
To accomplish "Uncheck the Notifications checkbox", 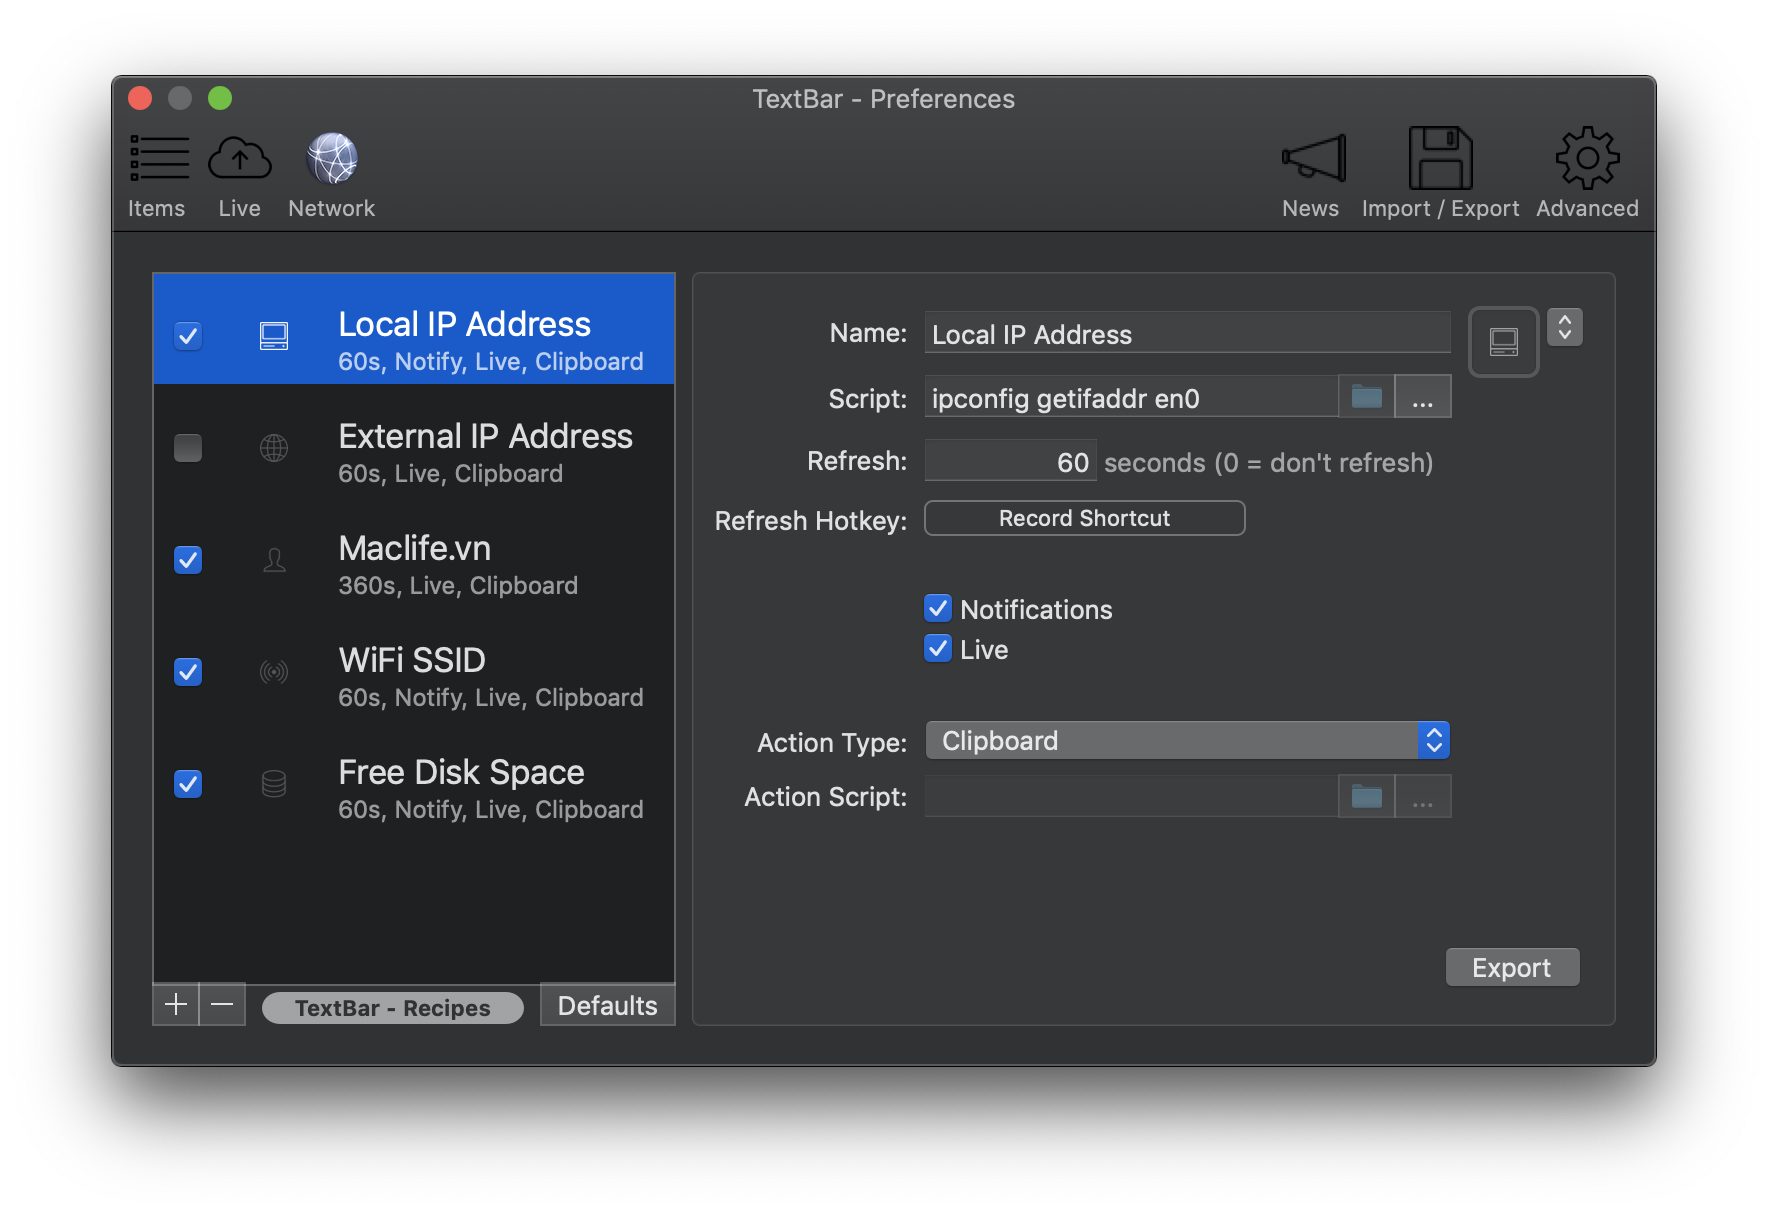I will [x=938, y=609].
